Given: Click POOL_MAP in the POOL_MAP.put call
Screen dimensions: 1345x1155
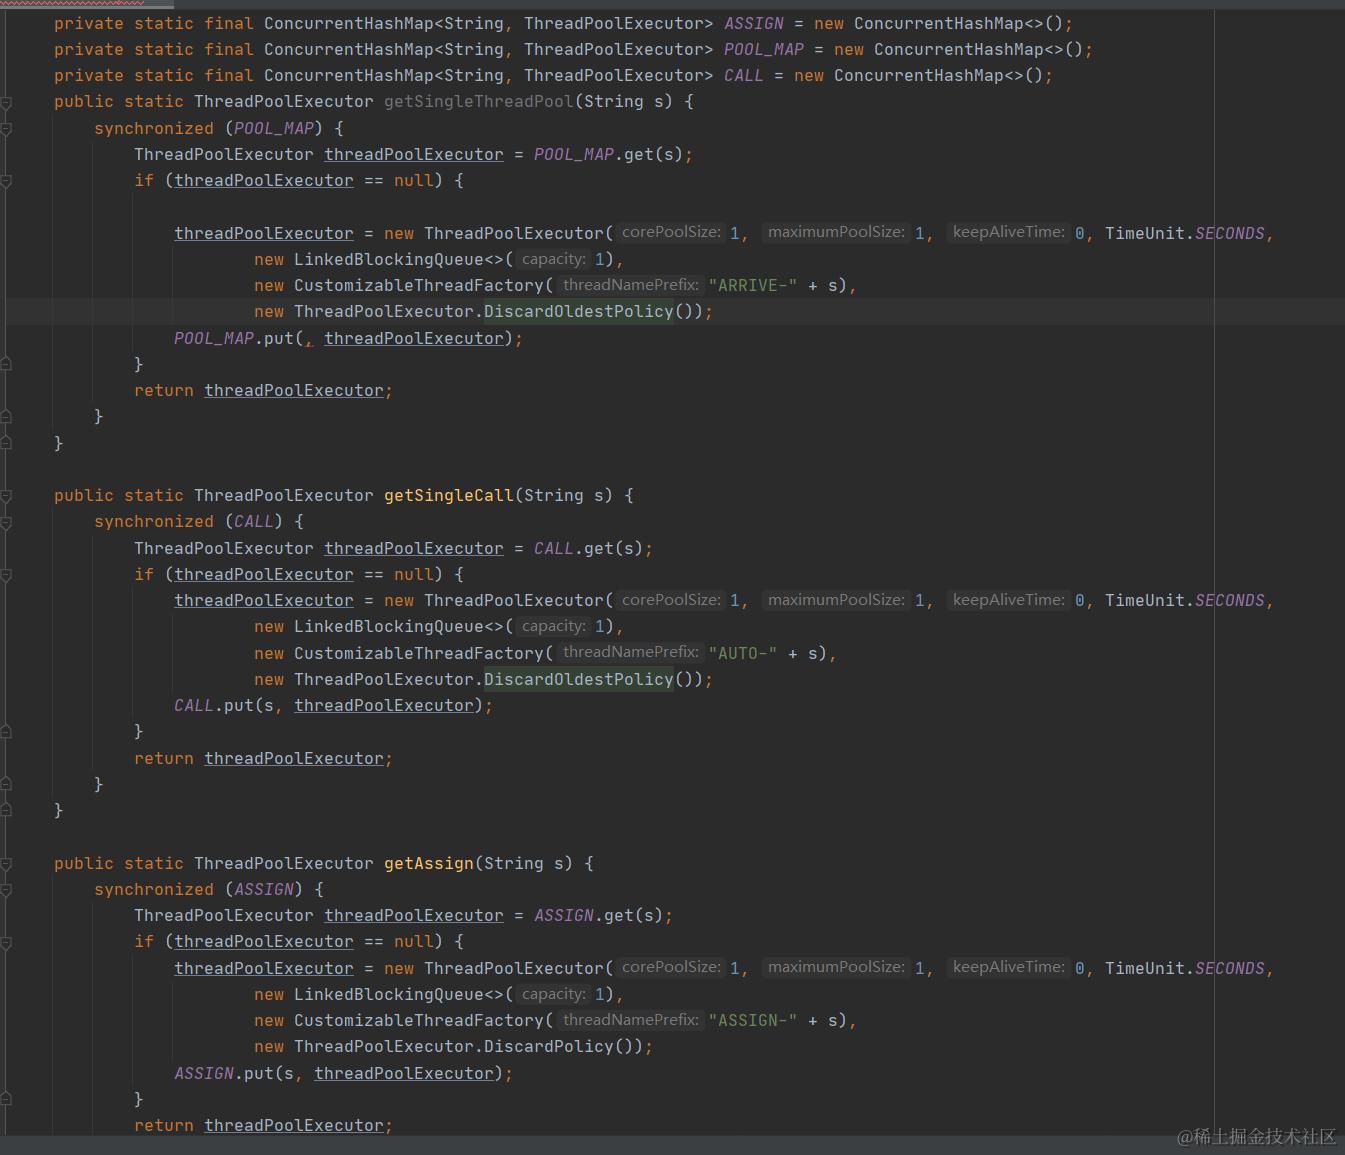Looking at the screenshot, I should tap(214, 339).
